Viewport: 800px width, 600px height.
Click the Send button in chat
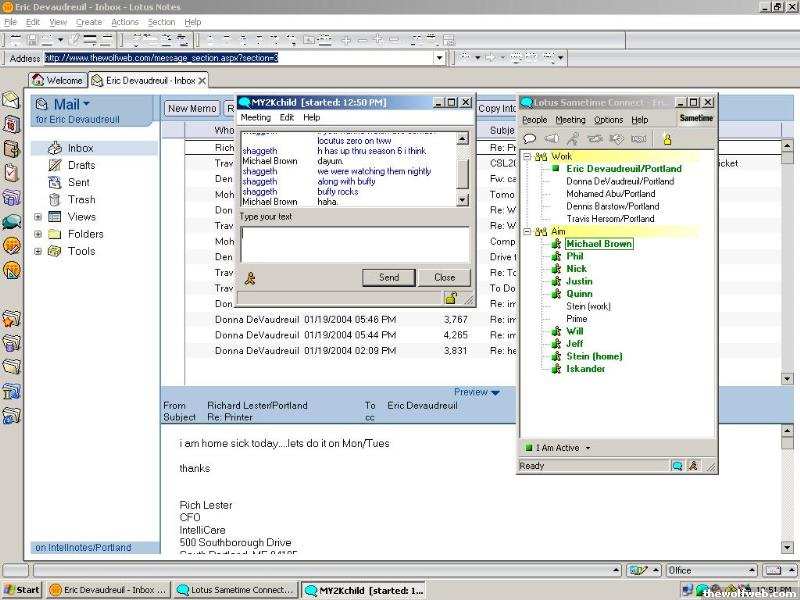(x=389, y=277)
